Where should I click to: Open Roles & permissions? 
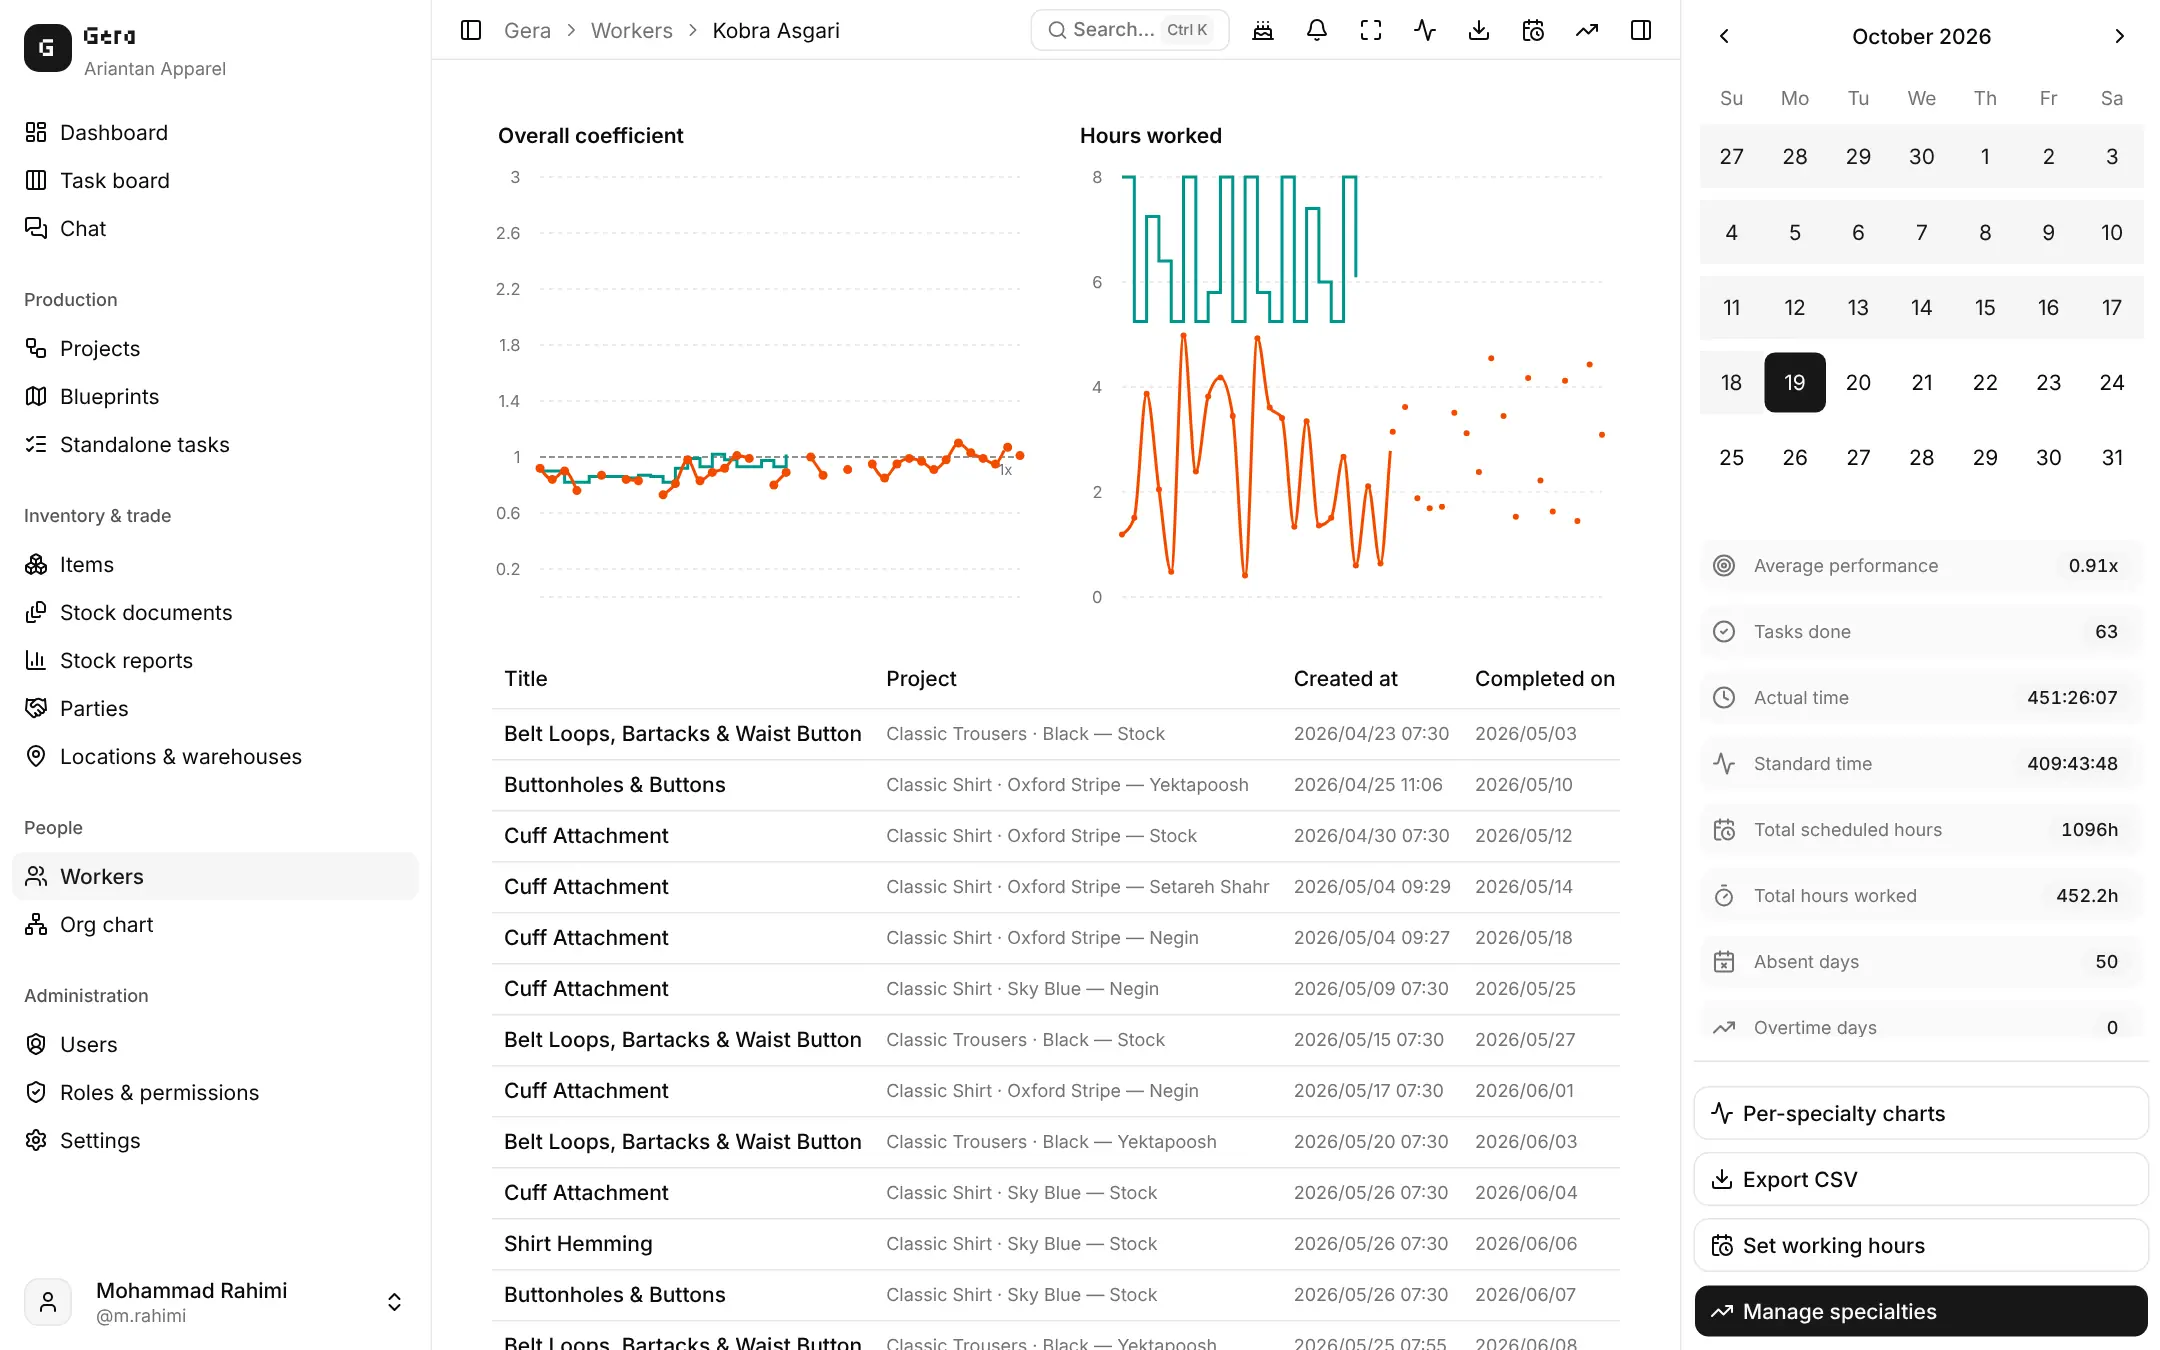click(215, 1092)
